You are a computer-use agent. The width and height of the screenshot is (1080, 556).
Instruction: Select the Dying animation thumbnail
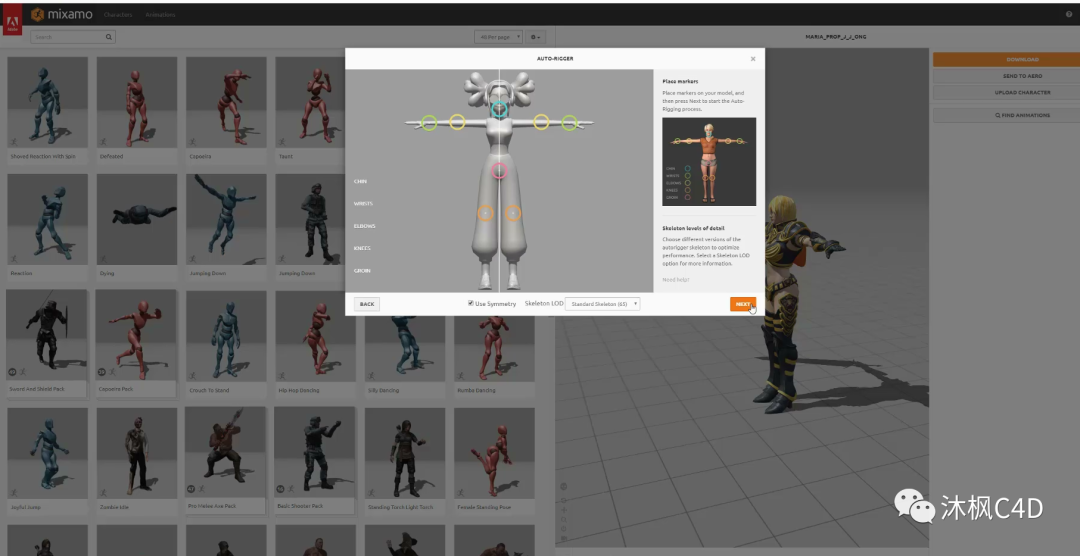pos(136,220)
